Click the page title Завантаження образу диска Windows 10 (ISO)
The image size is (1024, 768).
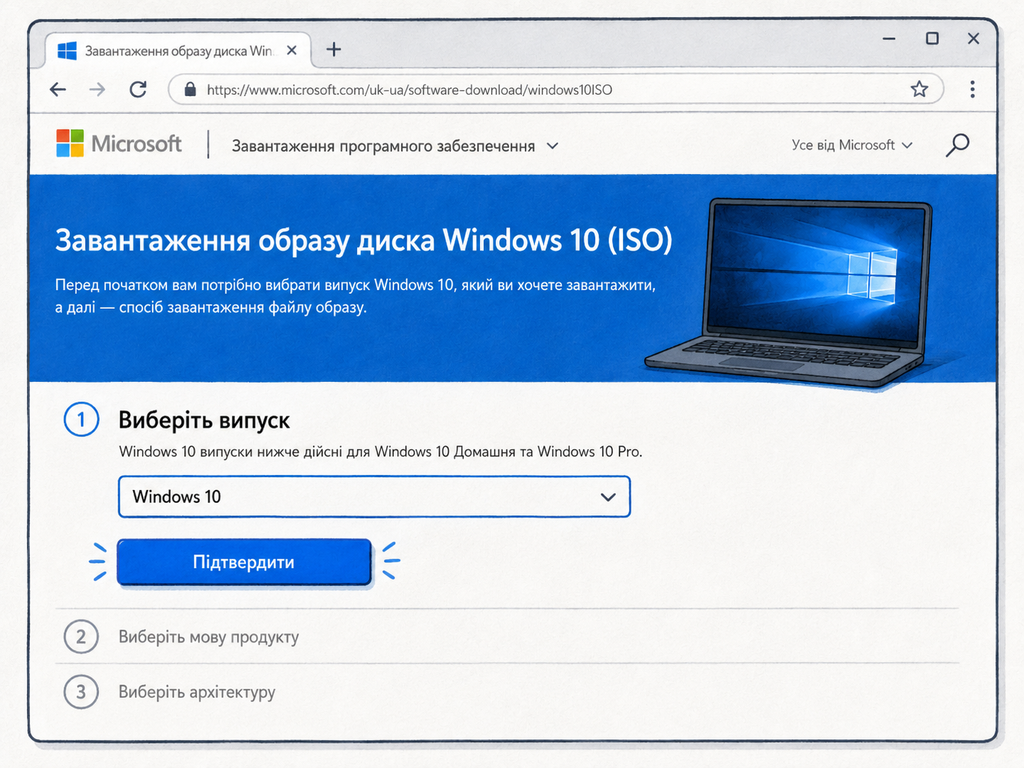coord(364,240)
